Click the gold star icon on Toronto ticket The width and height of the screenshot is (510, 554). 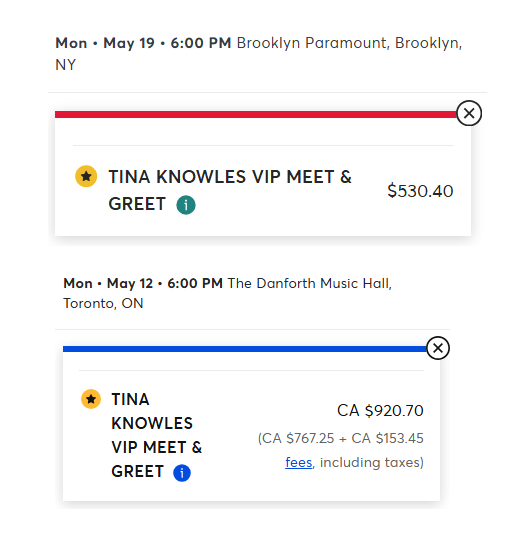[91, 399]
